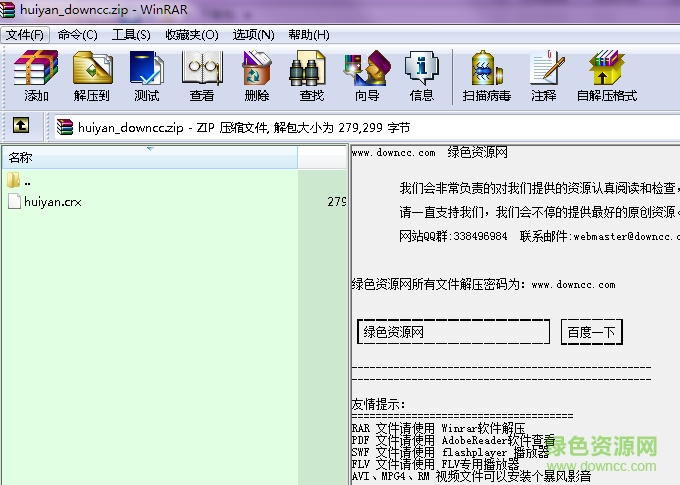Open the Tools (工具) menu
680x485 pixels.
click(131, 35)
